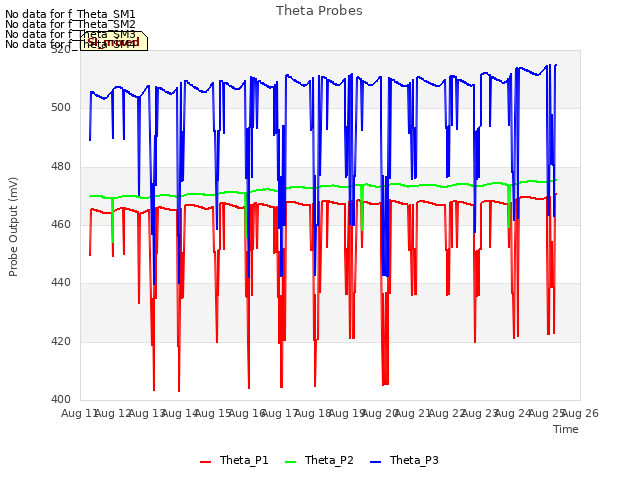The width and height of the screenshot is (640, 480).
Task: Click the 480 y-axis tick label
Action: coord(61,167)
